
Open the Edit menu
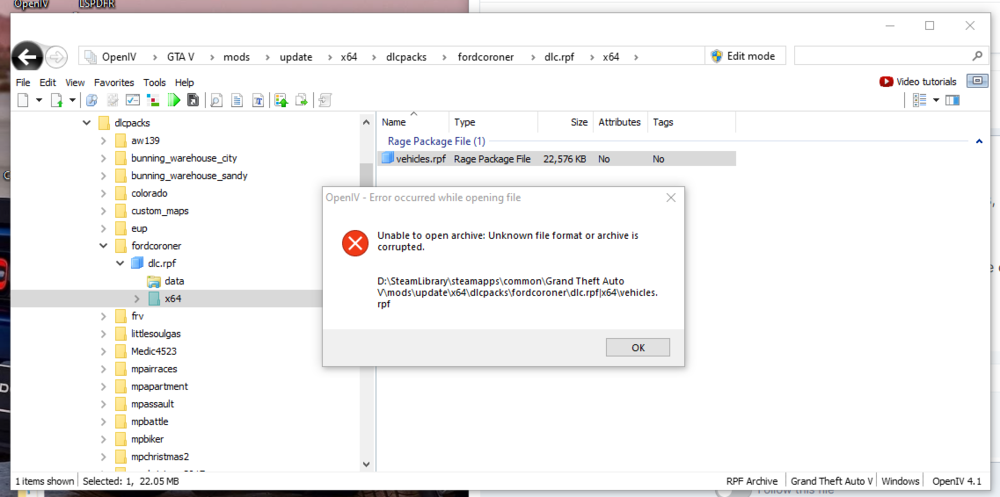tap(48, 82)
